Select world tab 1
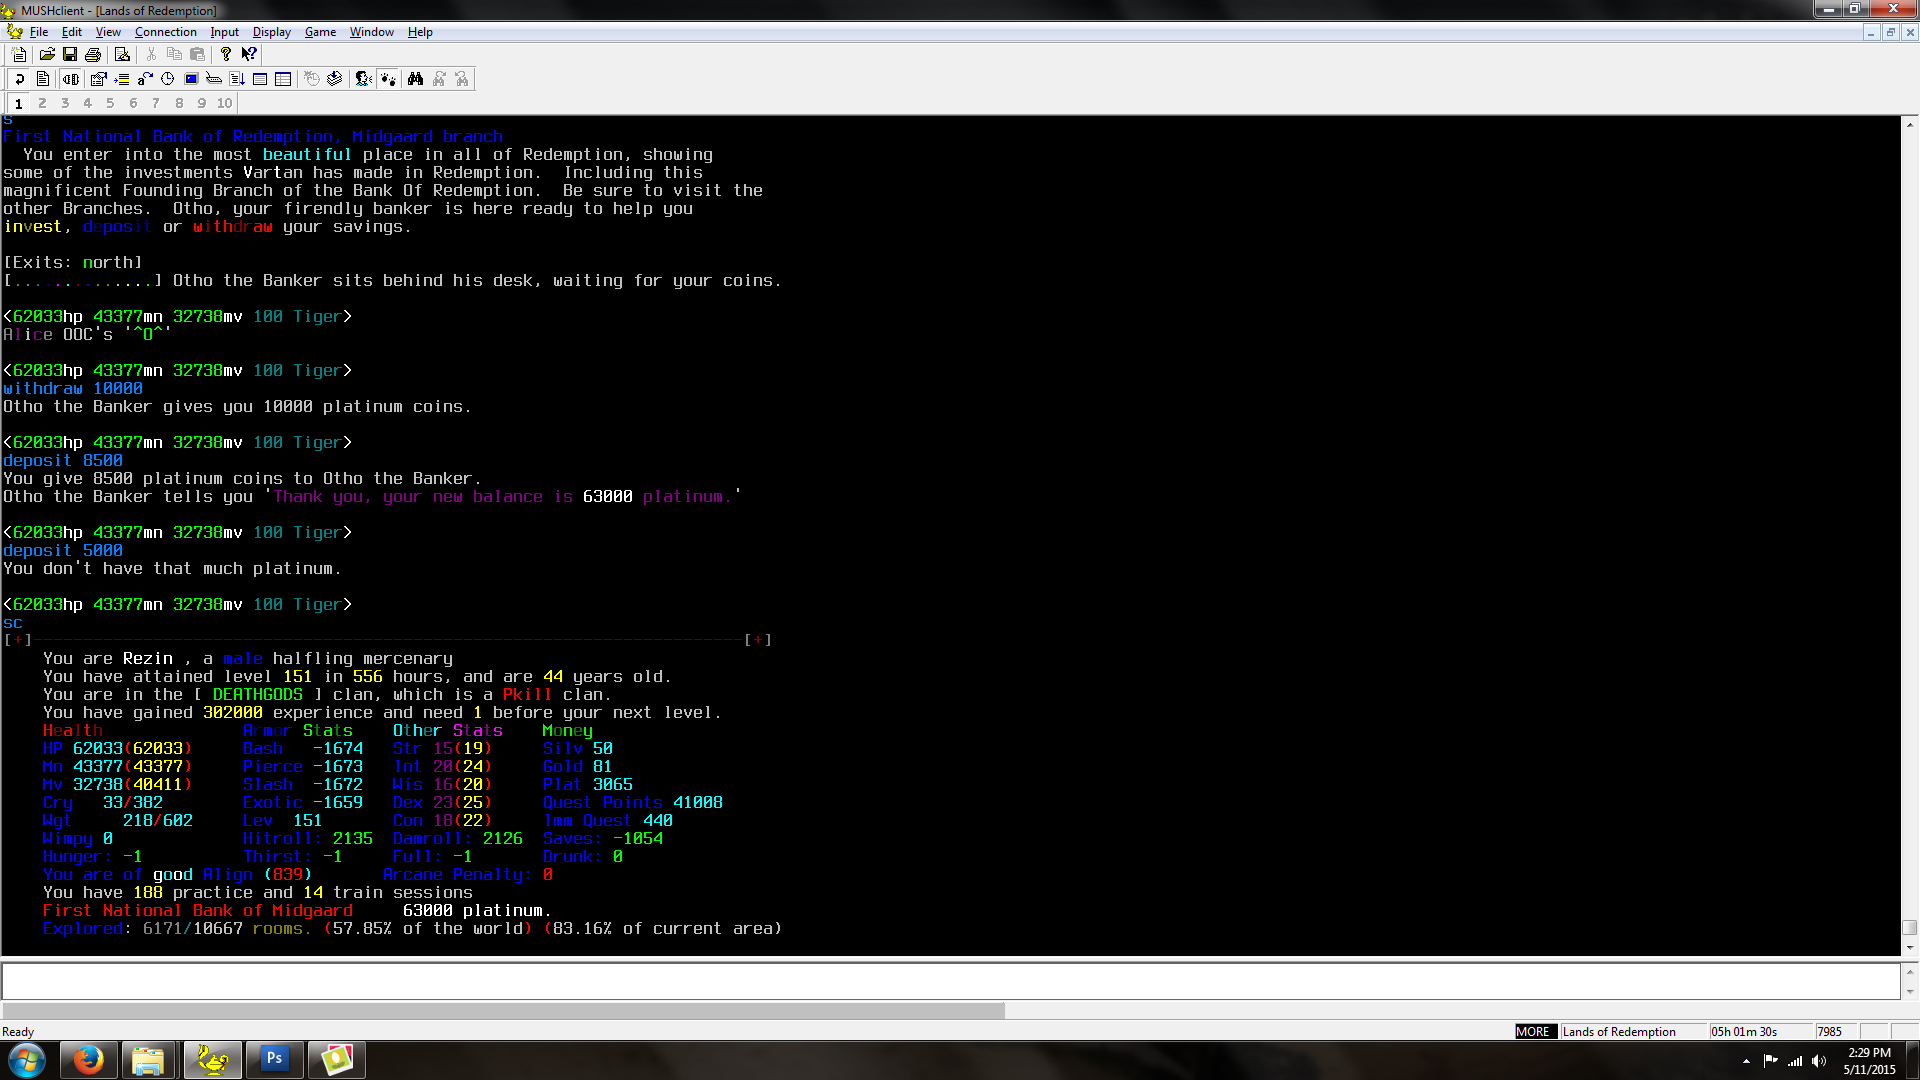 tap(18, 103)
